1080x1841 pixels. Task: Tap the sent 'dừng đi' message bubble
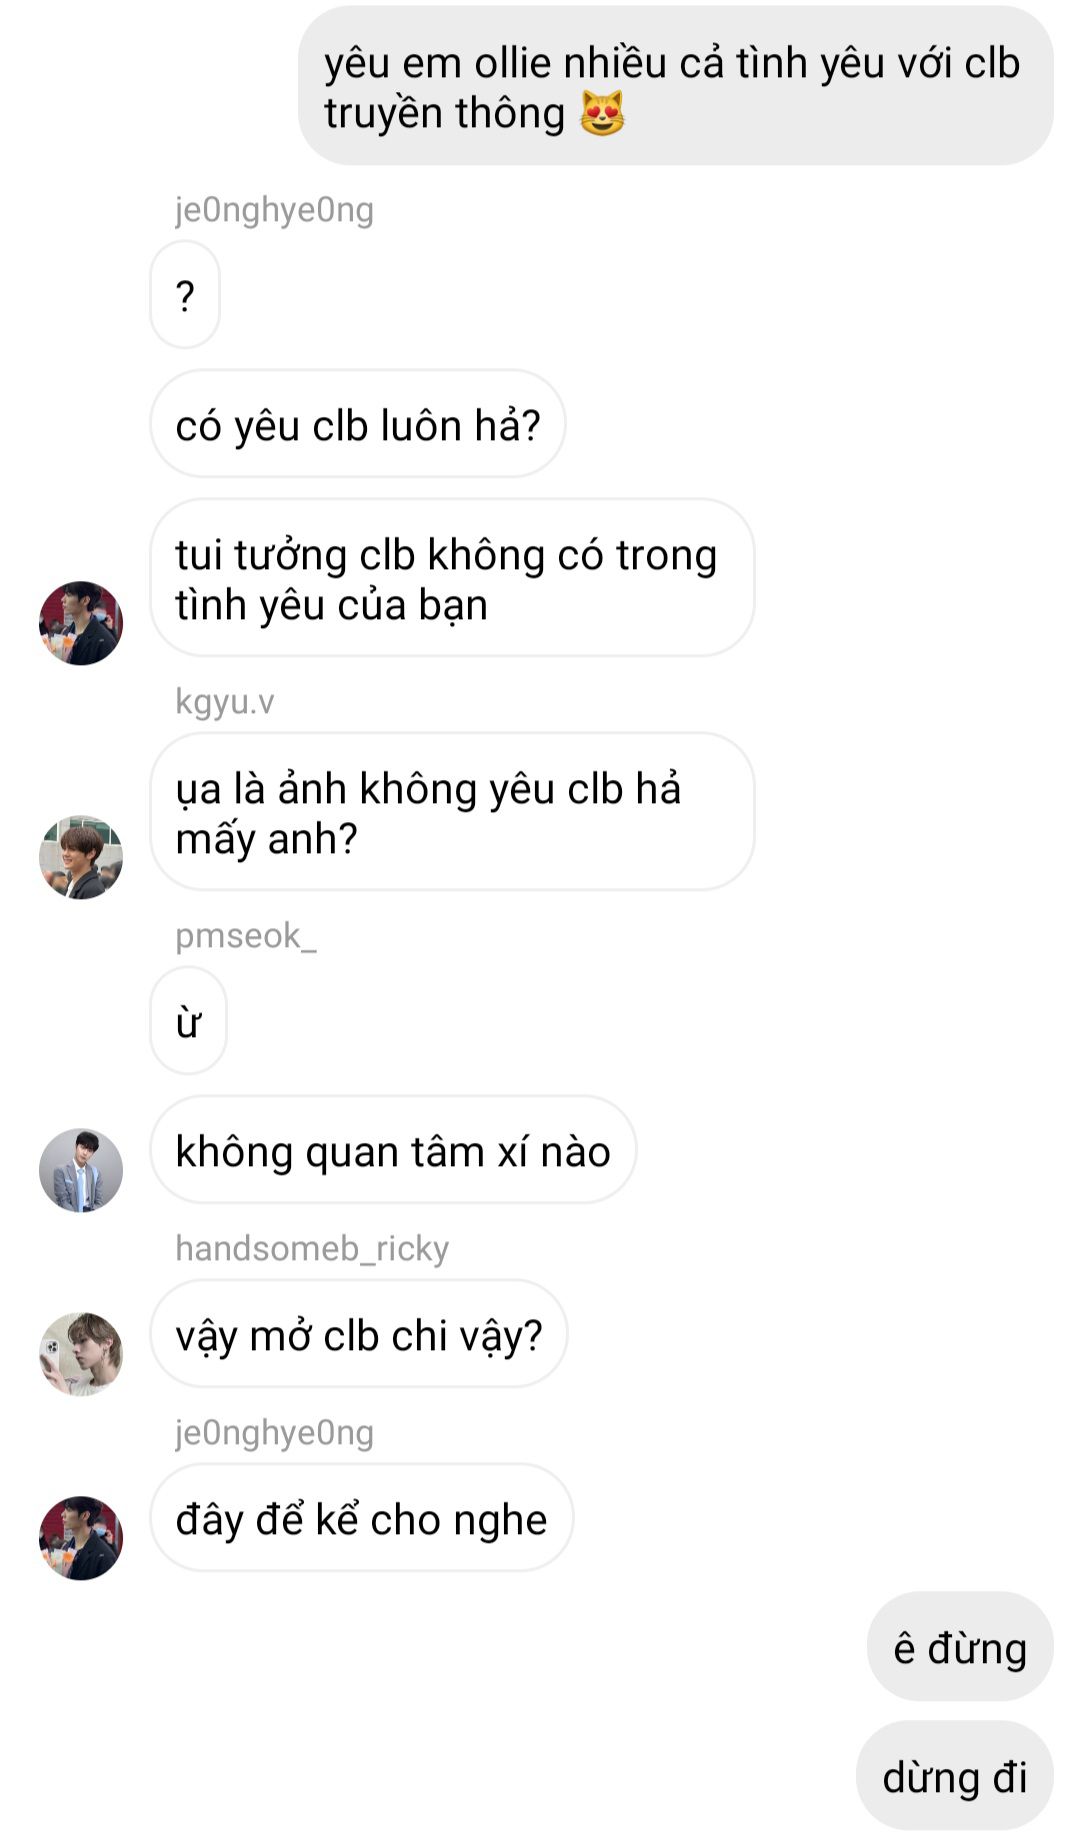955,1776
